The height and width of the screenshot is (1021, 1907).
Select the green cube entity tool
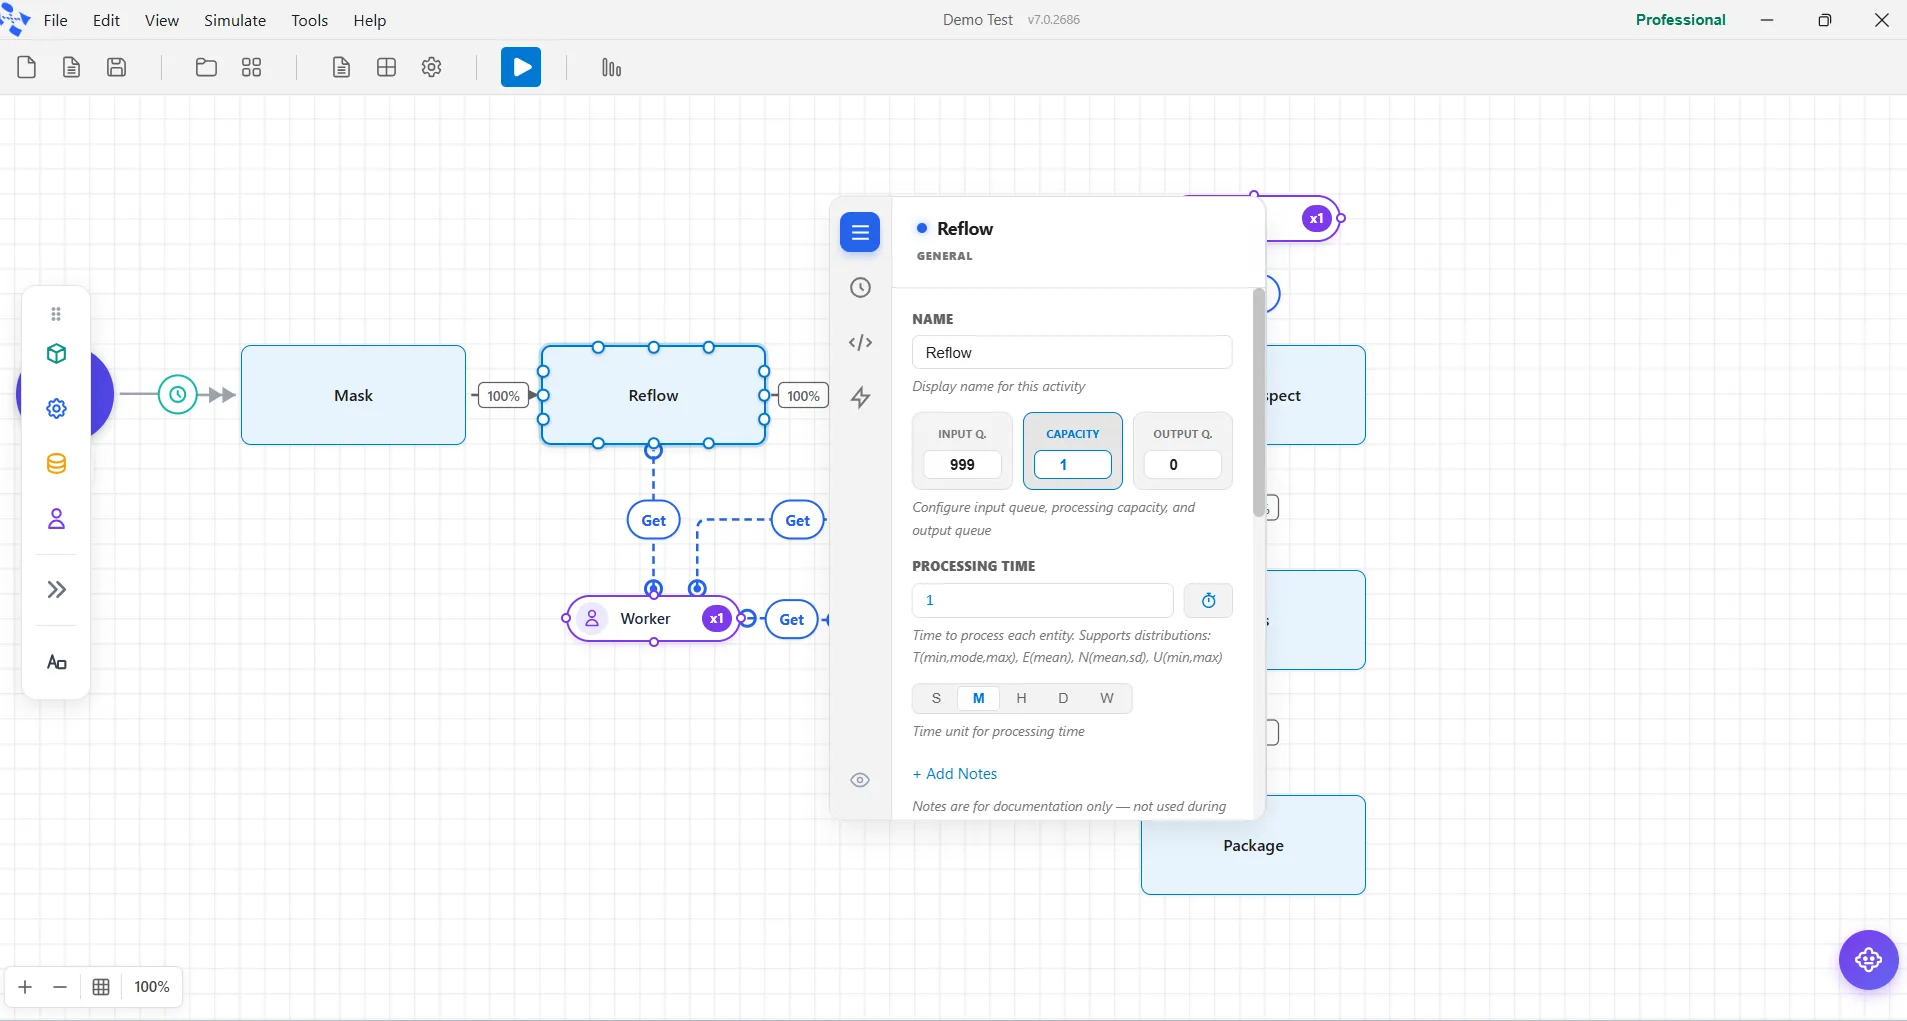[57, 354]
